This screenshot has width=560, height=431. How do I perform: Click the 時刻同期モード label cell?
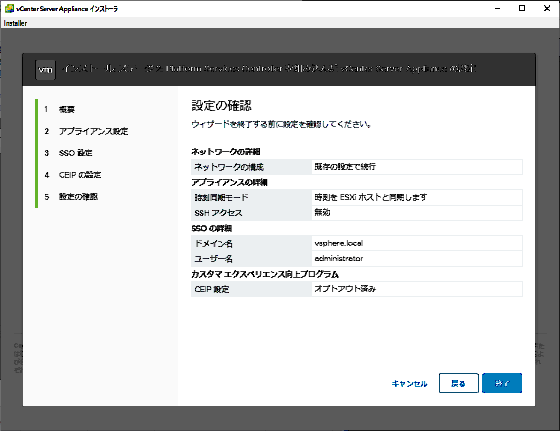[x=251, y=197]
